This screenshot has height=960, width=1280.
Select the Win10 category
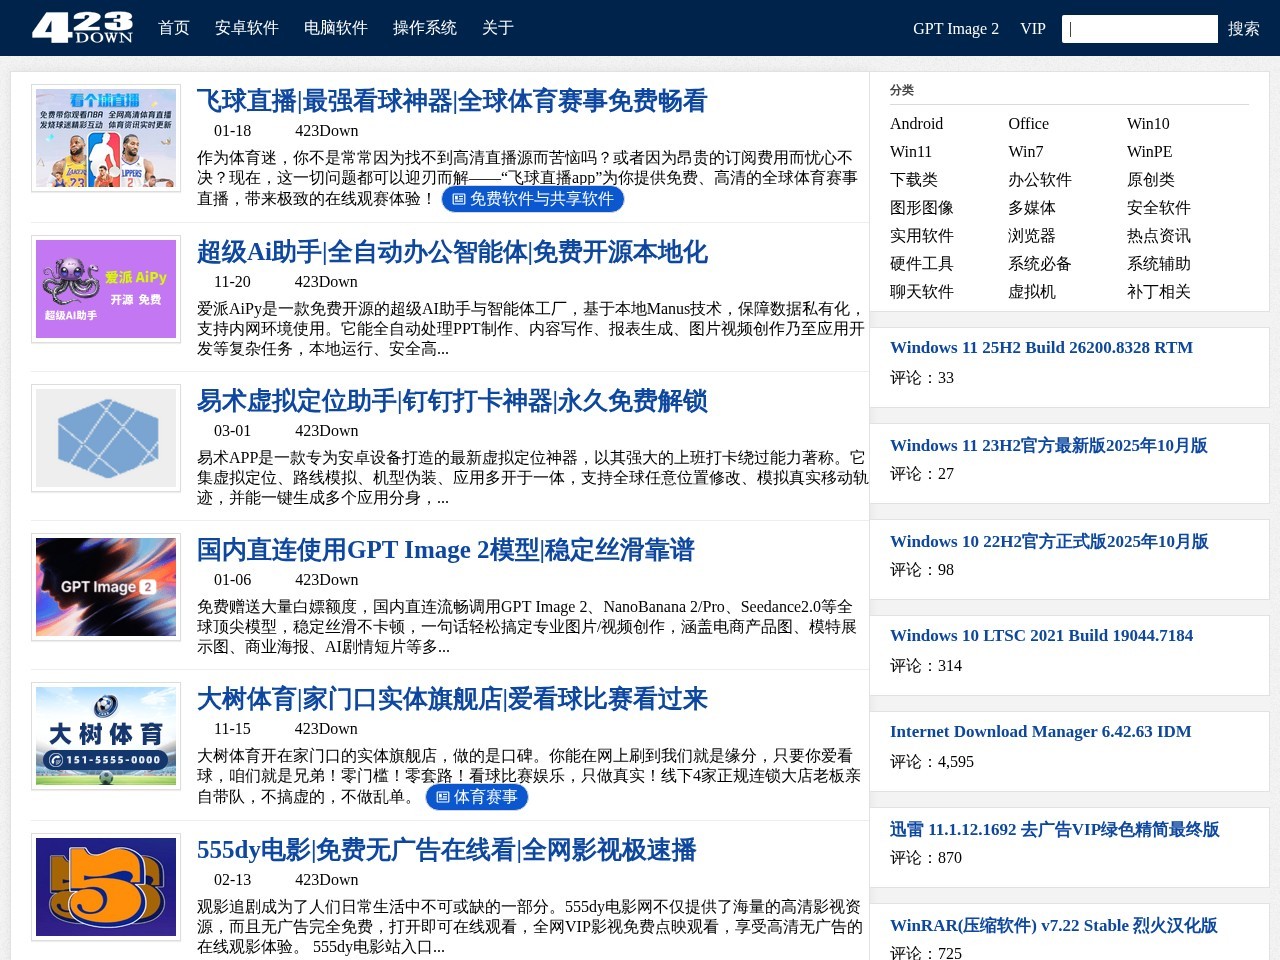point(1148,124)
